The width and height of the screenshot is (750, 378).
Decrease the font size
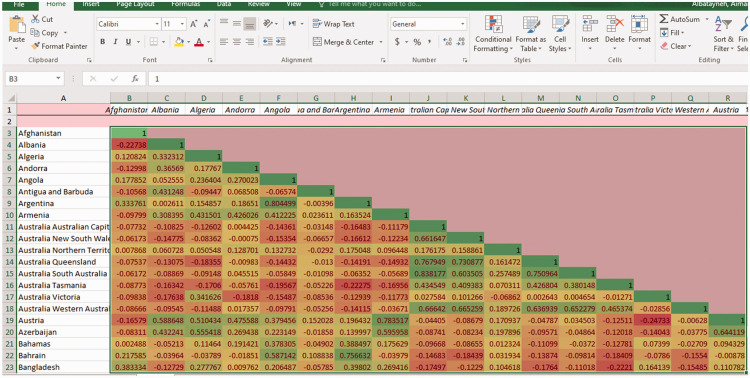click(x=207, y=24)
